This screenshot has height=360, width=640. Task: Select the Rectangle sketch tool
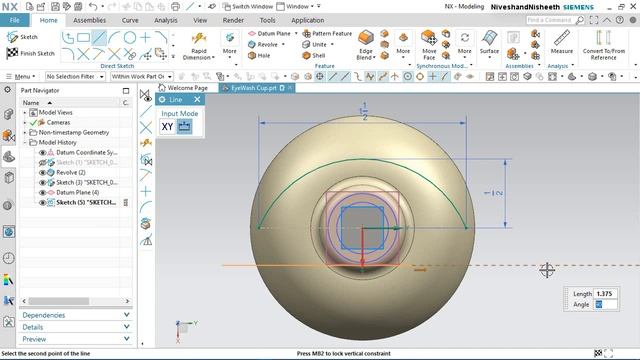(83, 38)
